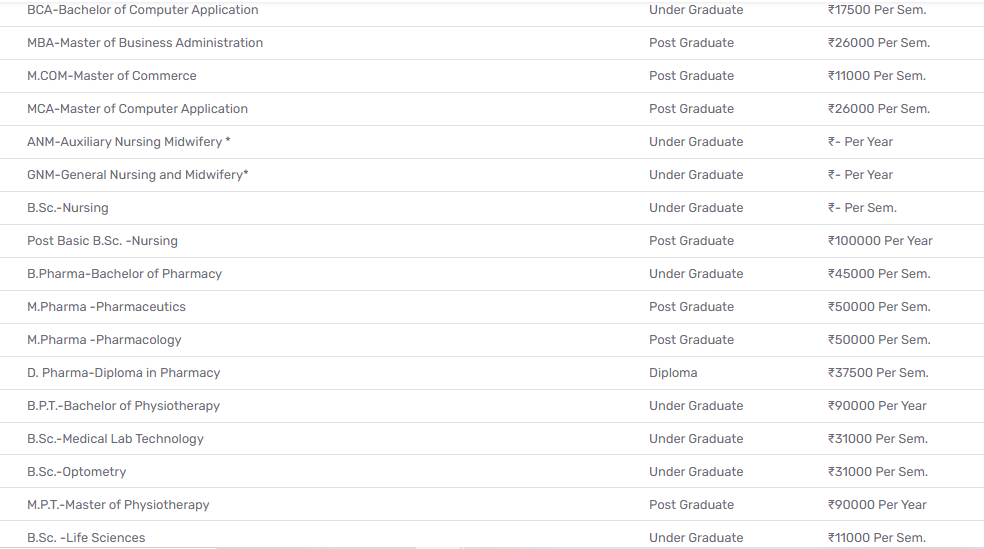Click the ₹37500 Per Sem. fee
Screen dimensions: 984x549
(878, 373)
